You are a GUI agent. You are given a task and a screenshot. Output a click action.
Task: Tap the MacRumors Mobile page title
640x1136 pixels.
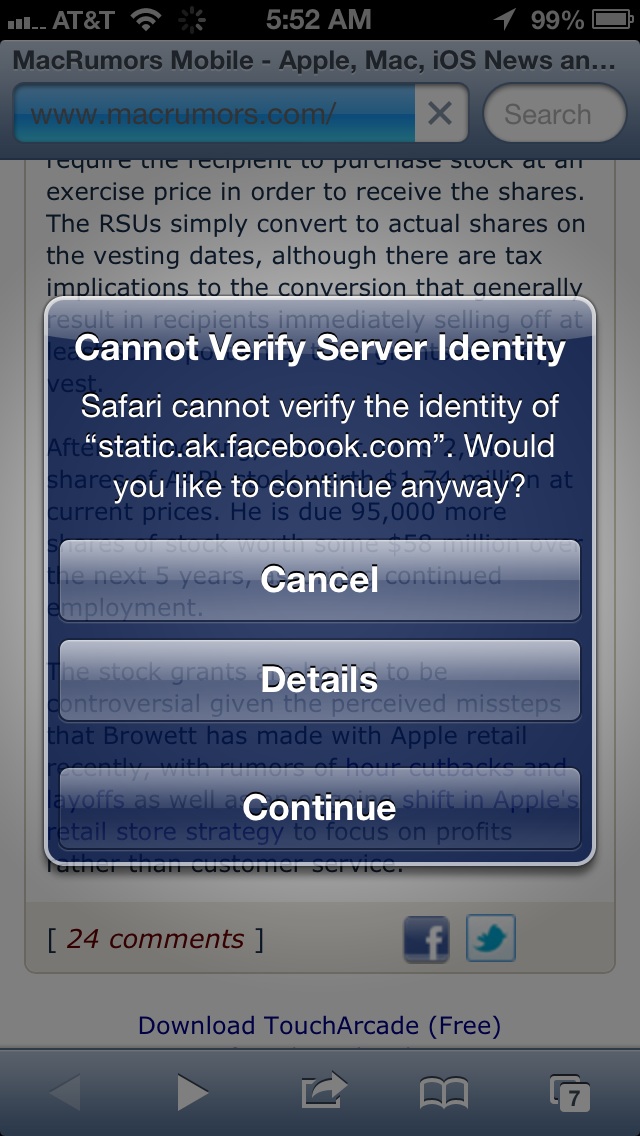pyautogui.click(x=314, y=61)
